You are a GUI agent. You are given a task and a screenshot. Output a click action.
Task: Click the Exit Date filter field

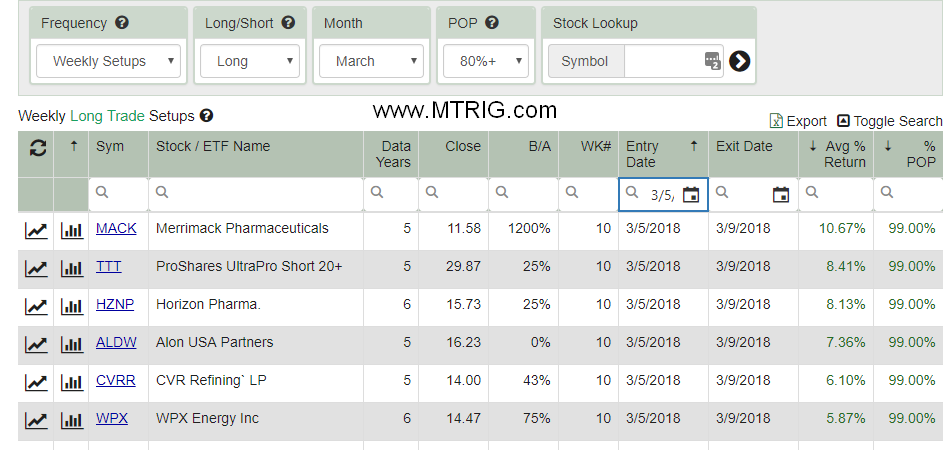753,194
